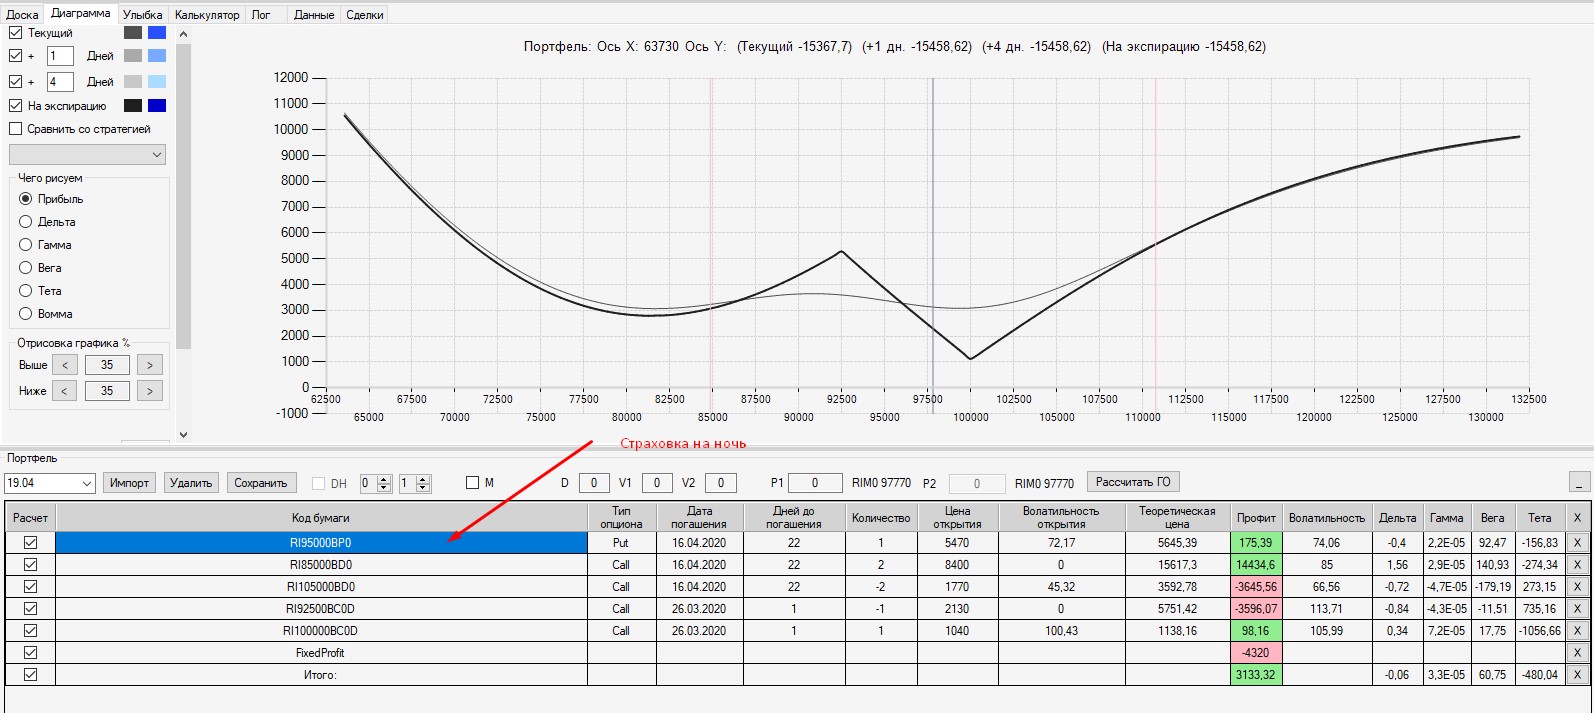Viewport: 1594px width, 713px height.
Task: Toggle the plus 4 Дней curve checkbox
Action: click(x=15, y=82)
